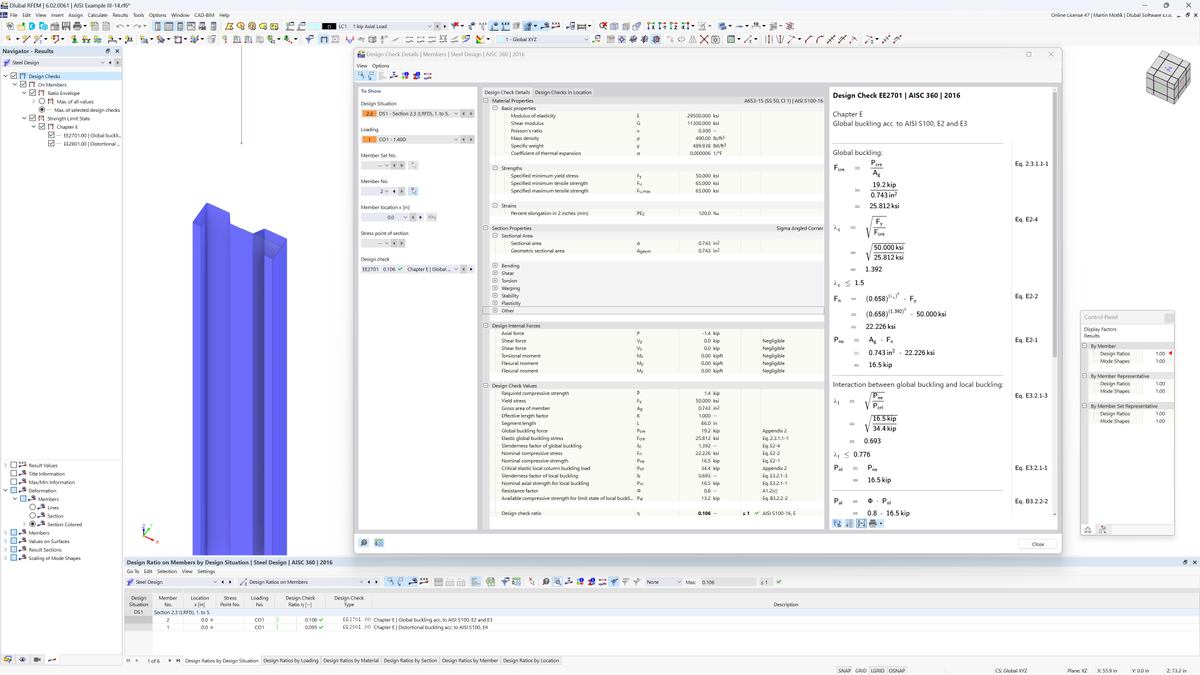Click filter funnel icon in results table toolbar

[x=613, y=582]
